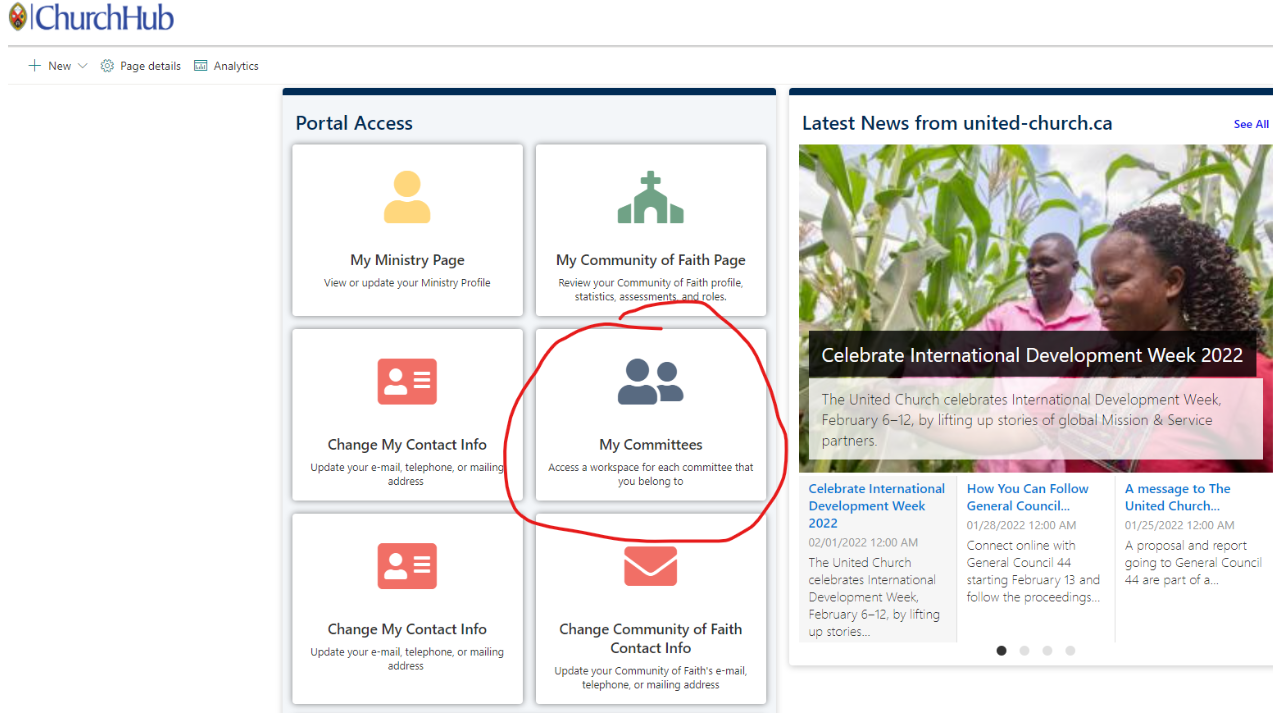Image resolution: width=1273 pixels, height=720 pixels.
Task: Select the My Community of Faith Page title
Action: (x=651, y=260)
